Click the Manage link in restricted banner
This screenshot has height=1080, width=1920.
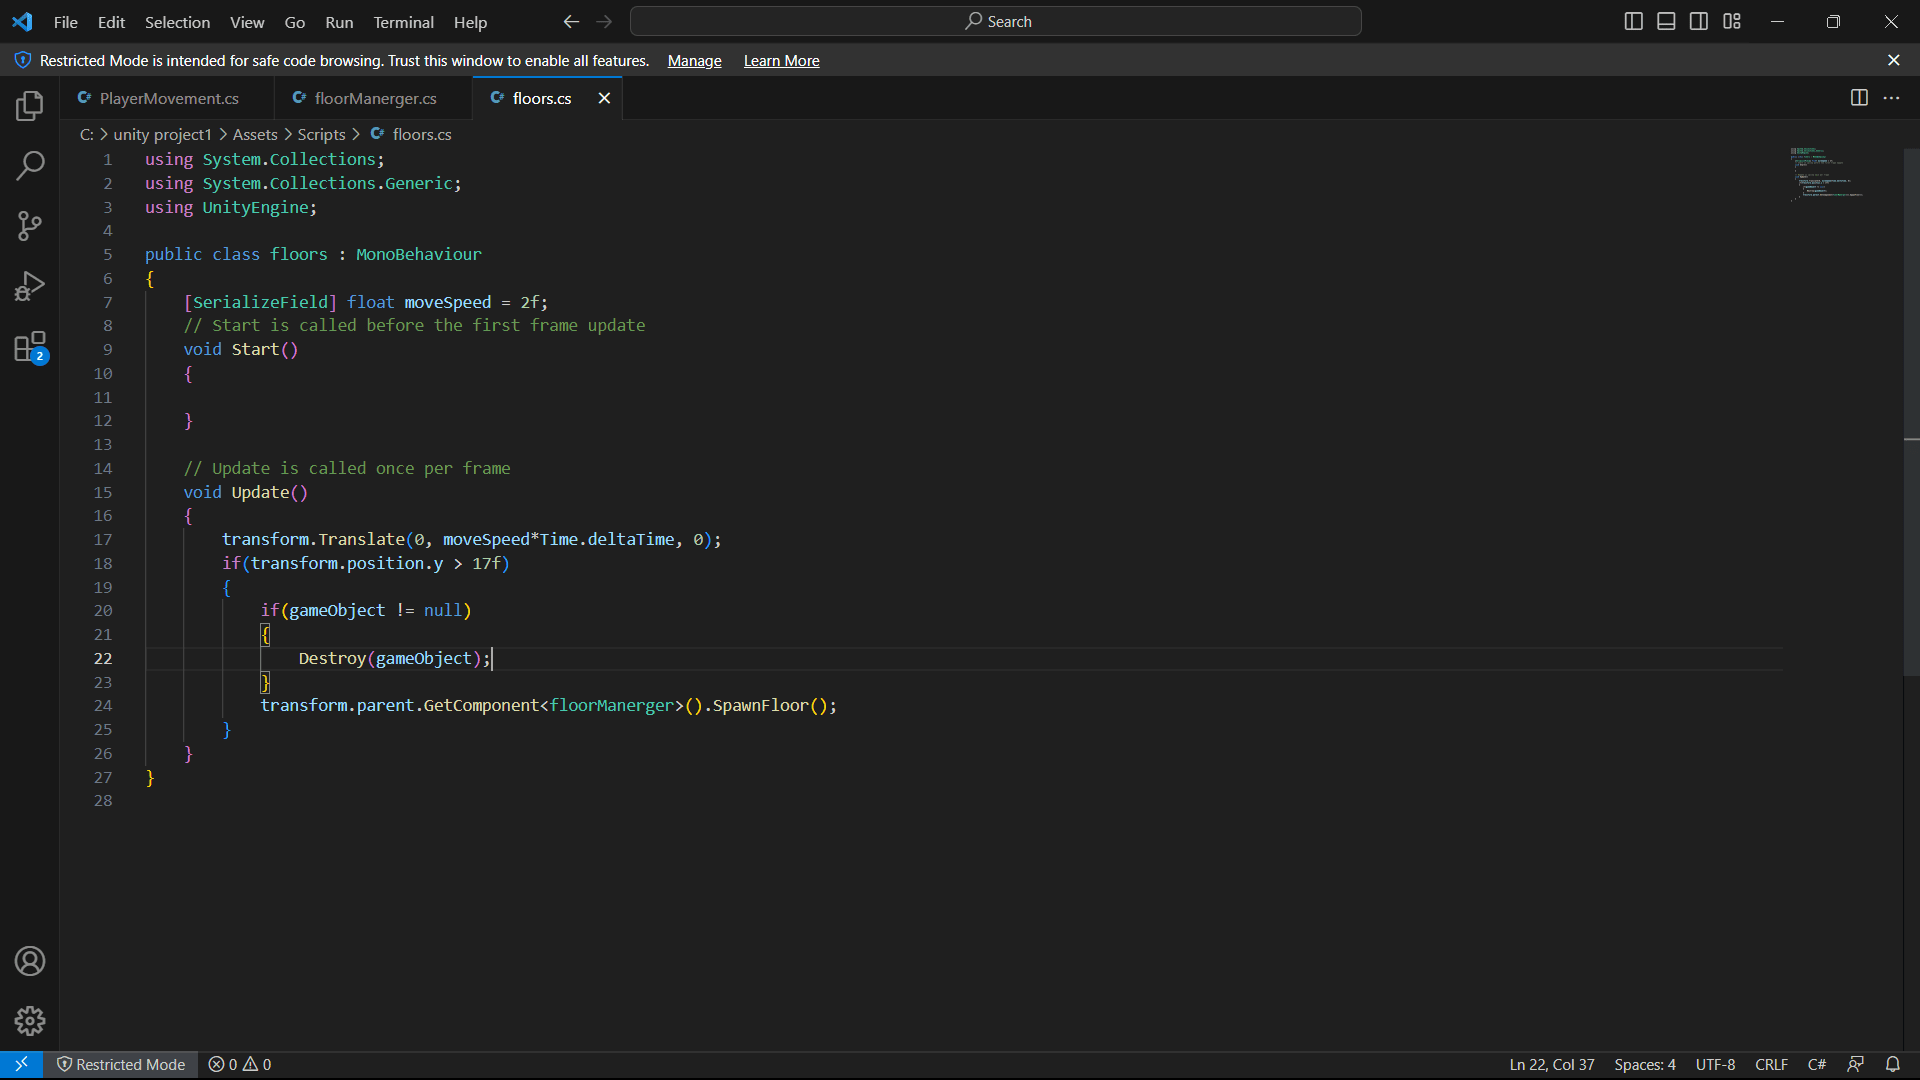[x=694, y=61]
